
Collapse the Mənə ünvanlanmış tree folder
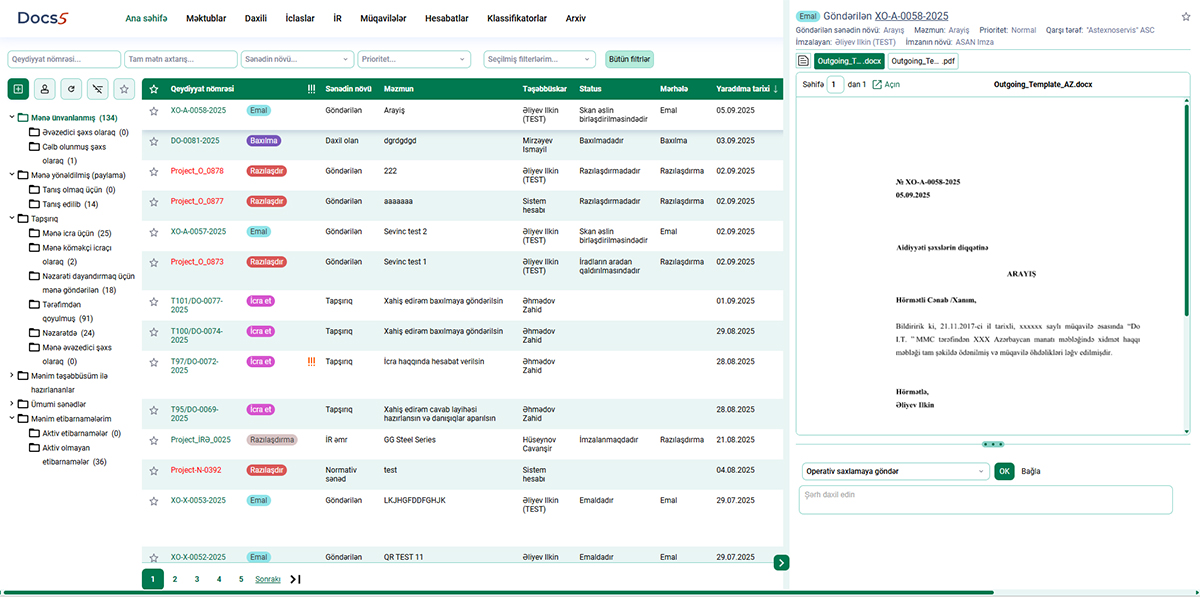click(11, 118)
